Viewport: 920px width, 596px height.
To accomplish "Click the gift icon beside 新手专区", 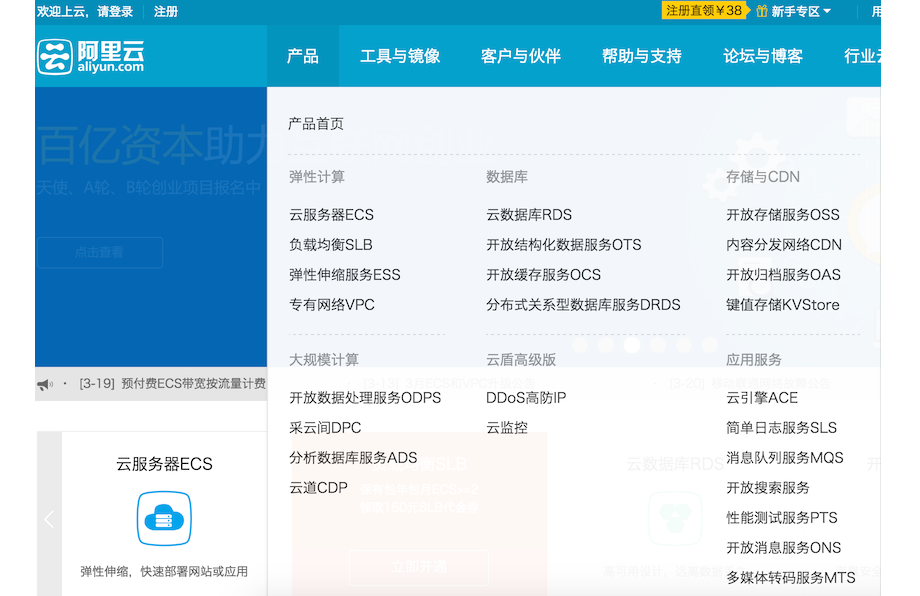I will [762, 11].
